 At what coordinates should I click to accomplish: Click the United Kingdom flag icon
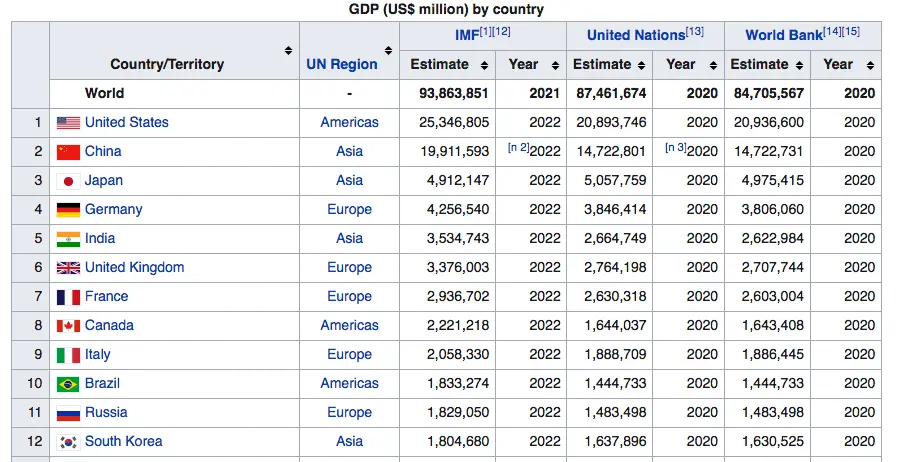coord(68,268)
